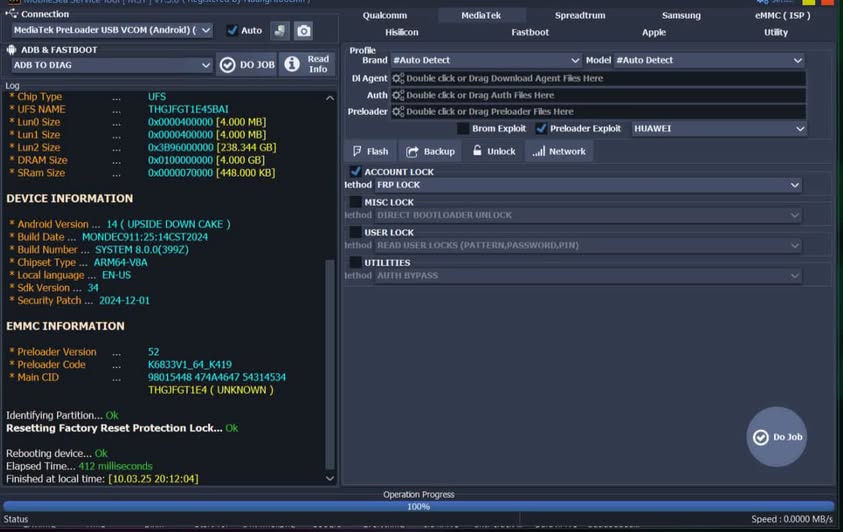Switch to the Fastboot tab
The height and width of the screenshot is (532, 843).
pyautogui.click(x=530, y=32)
